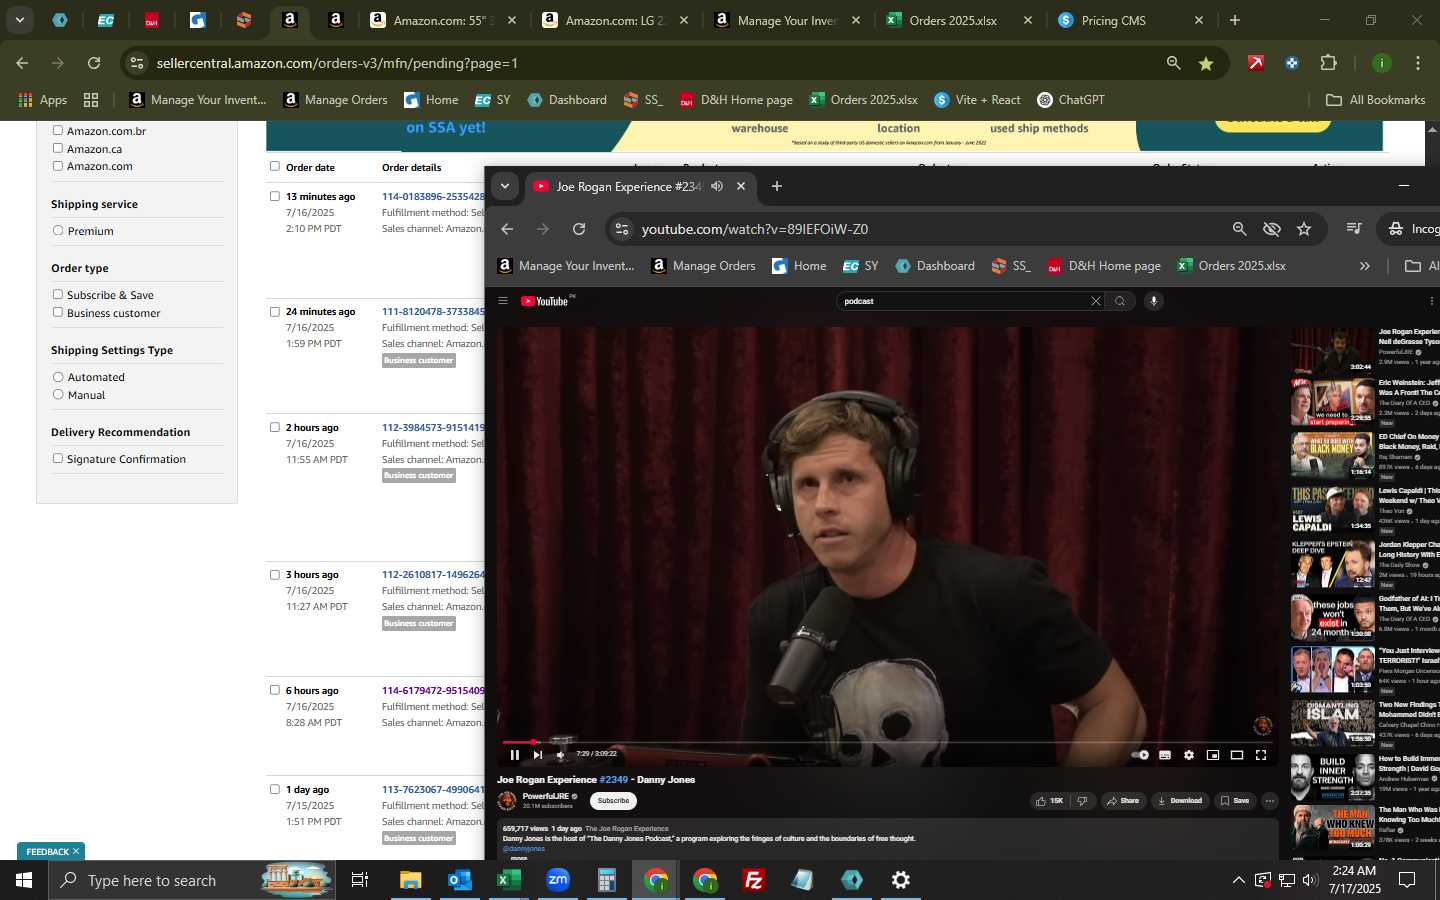Screen dimensions: 1440x900
Task: Open third-party cookies eye icon in YouTube address bar
Action: coord(1272,229)
